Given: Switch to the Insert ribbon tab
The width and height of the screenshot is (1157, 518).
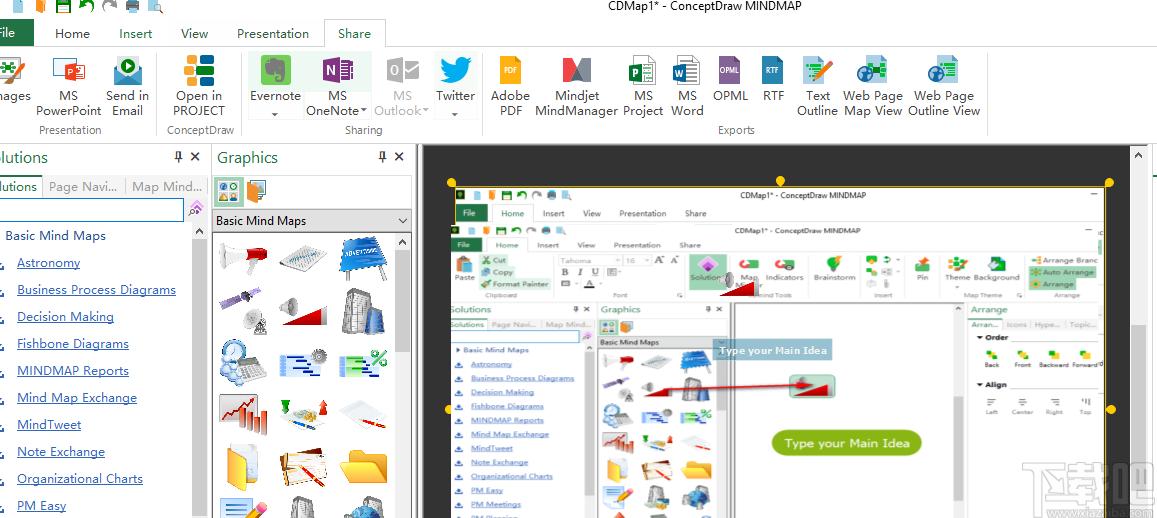Looking at the screenshot, I should 136,33.
